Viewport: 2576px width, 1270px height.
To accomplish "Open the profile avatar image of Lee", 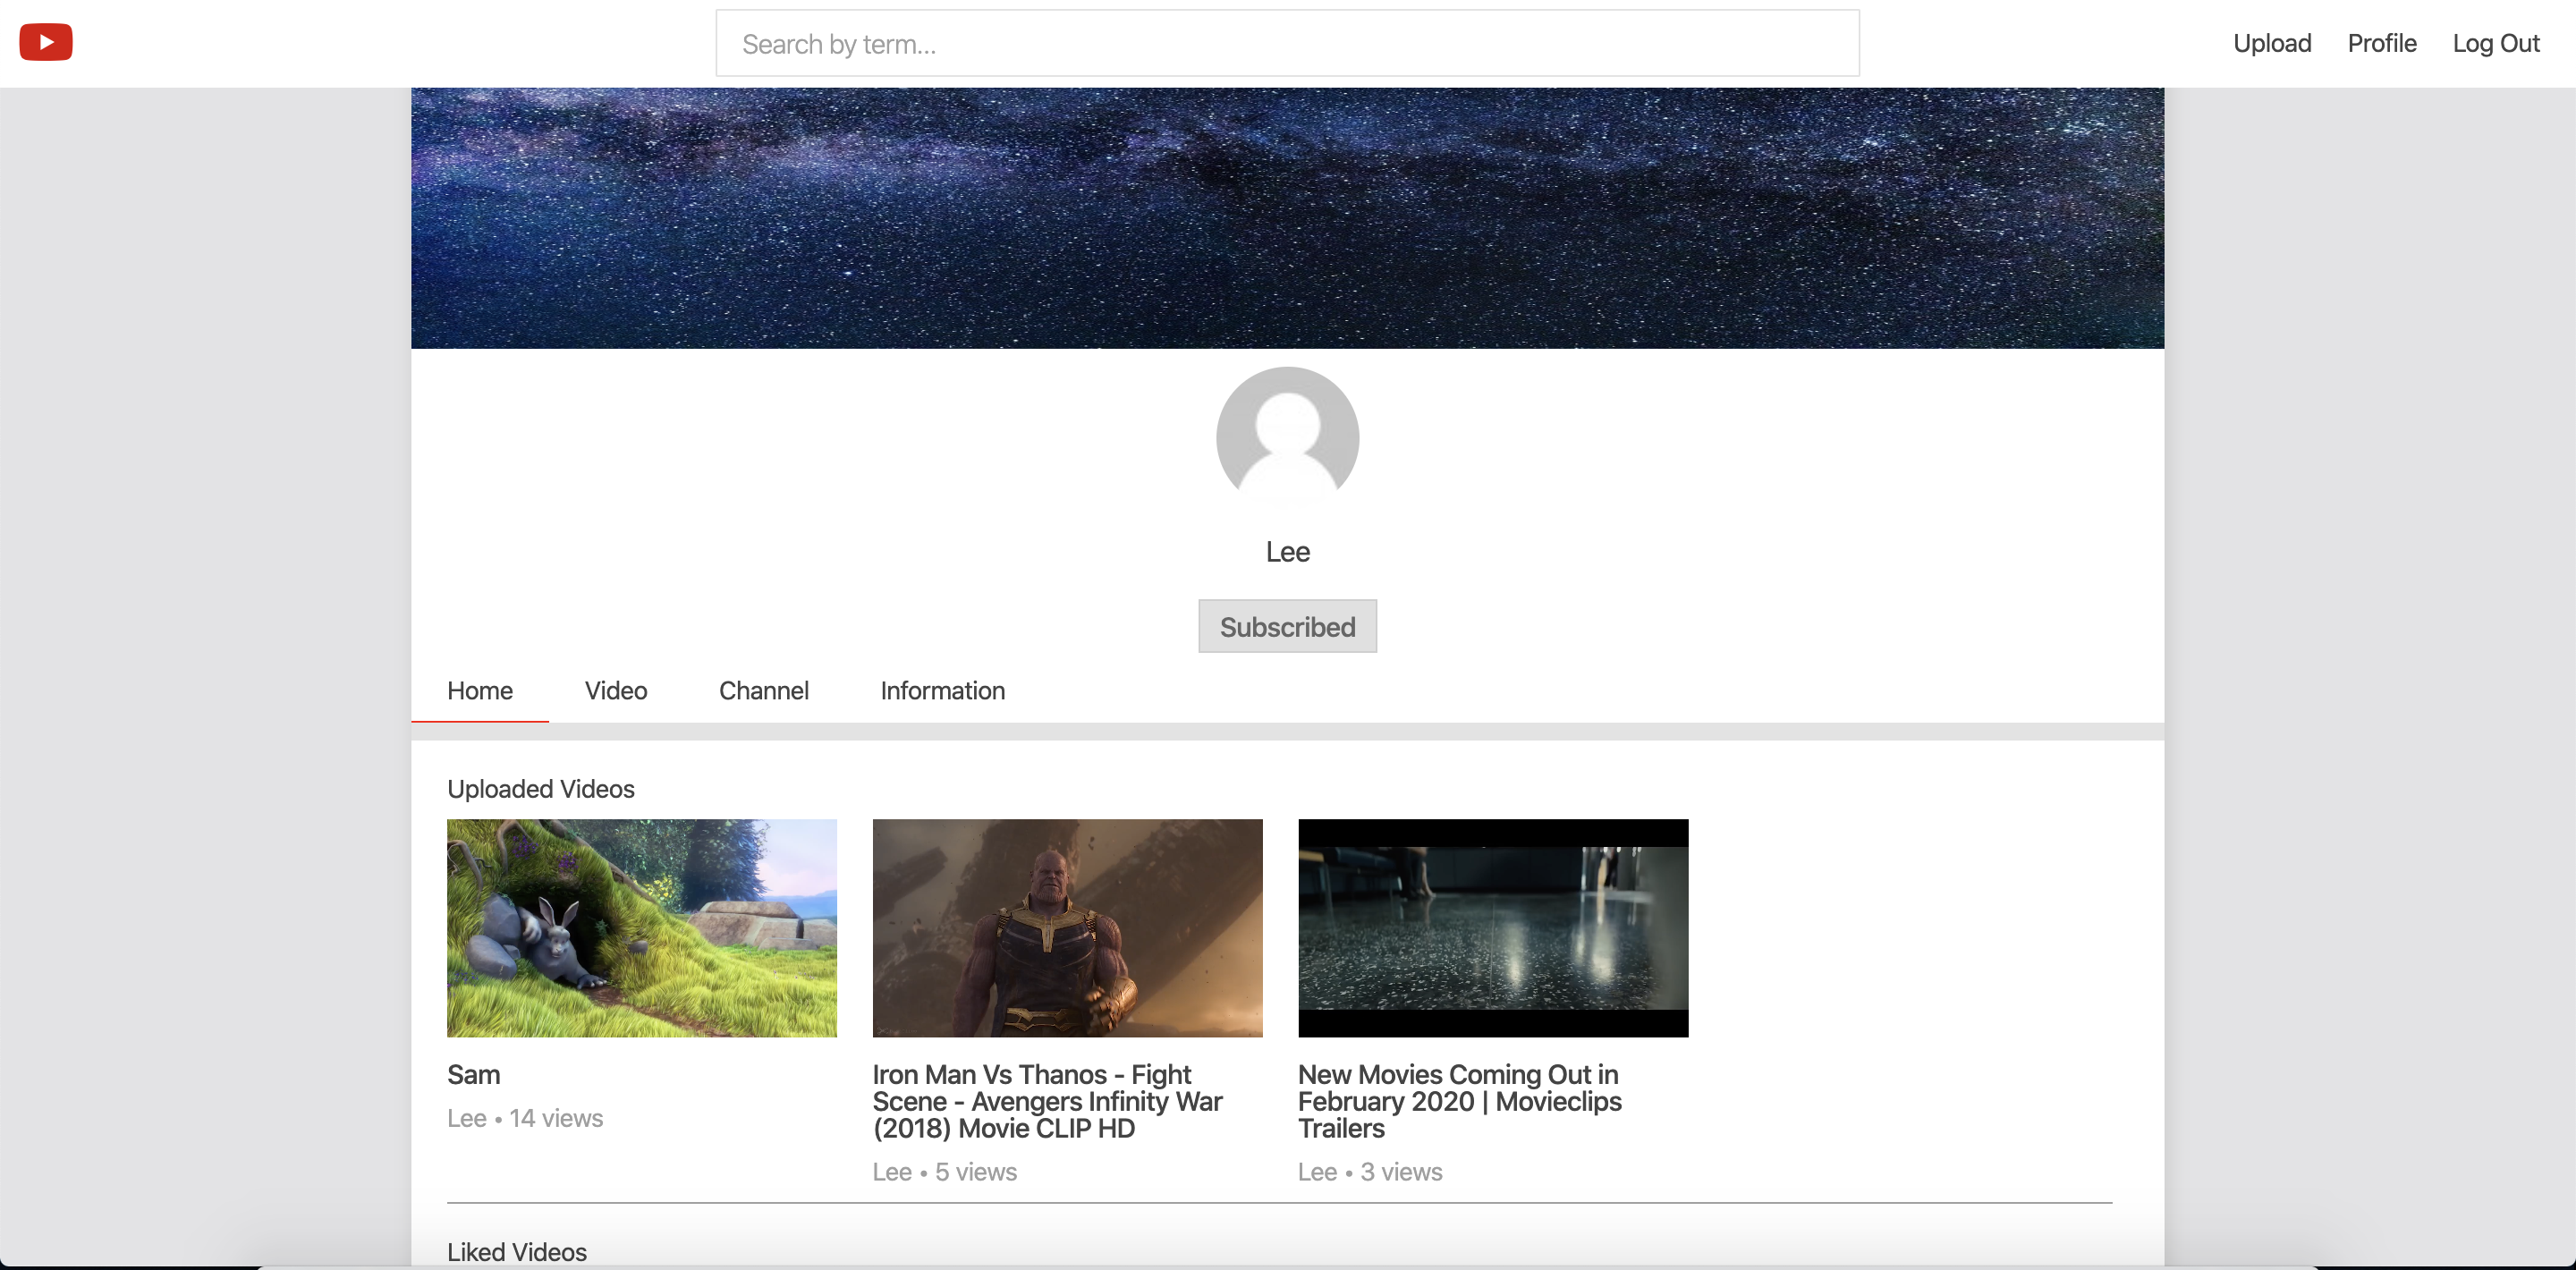I will pos(1287,438).
